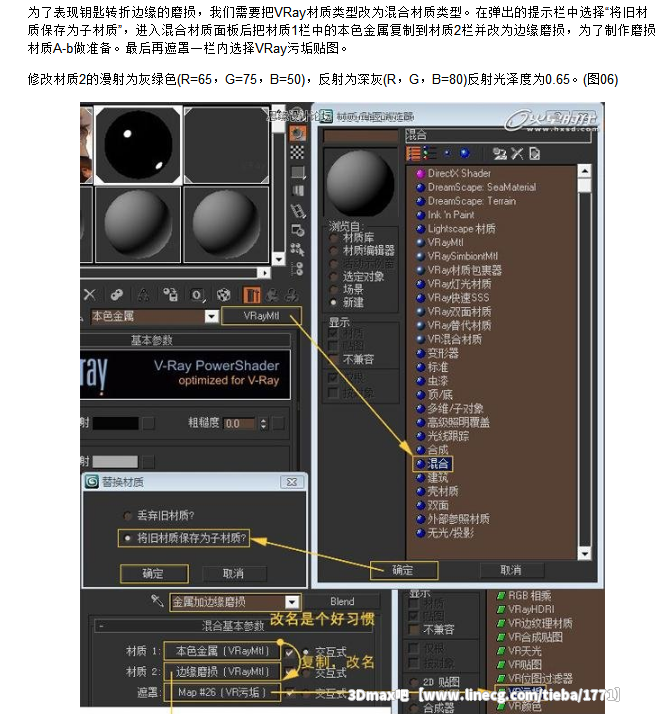The width and height of the screenshot is (660, 714).
Task: Click the browser list scroll up arrow
Action: (x=584, y=171)
